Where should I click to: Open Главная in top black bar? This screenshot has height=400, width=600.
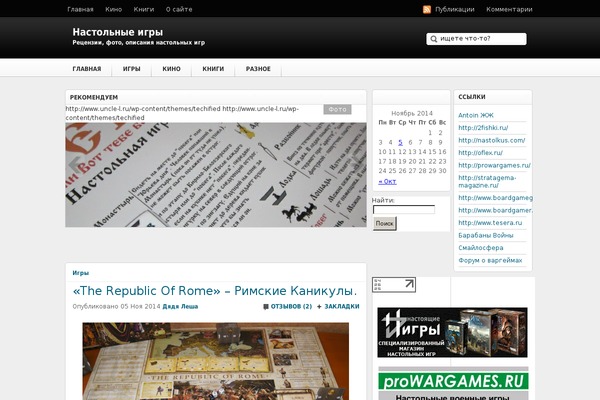80,9
